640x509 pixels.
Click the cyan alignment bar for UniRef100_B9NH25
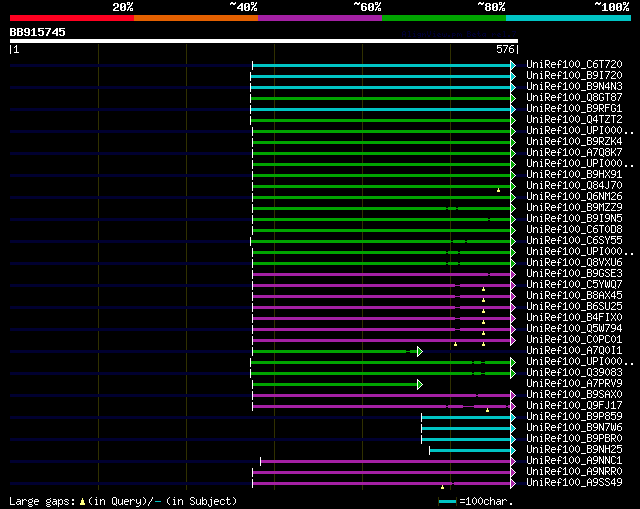[470, 451]
